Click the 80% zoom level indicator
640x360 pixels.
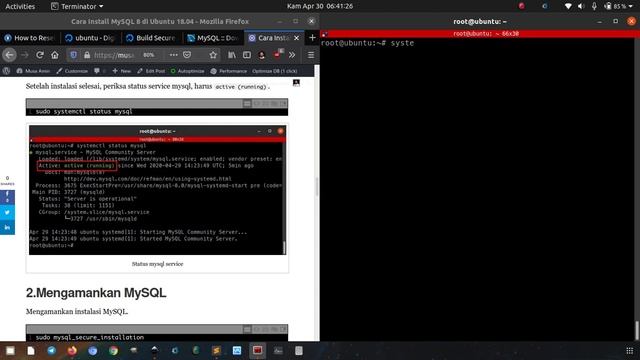[x=149, y=55]
